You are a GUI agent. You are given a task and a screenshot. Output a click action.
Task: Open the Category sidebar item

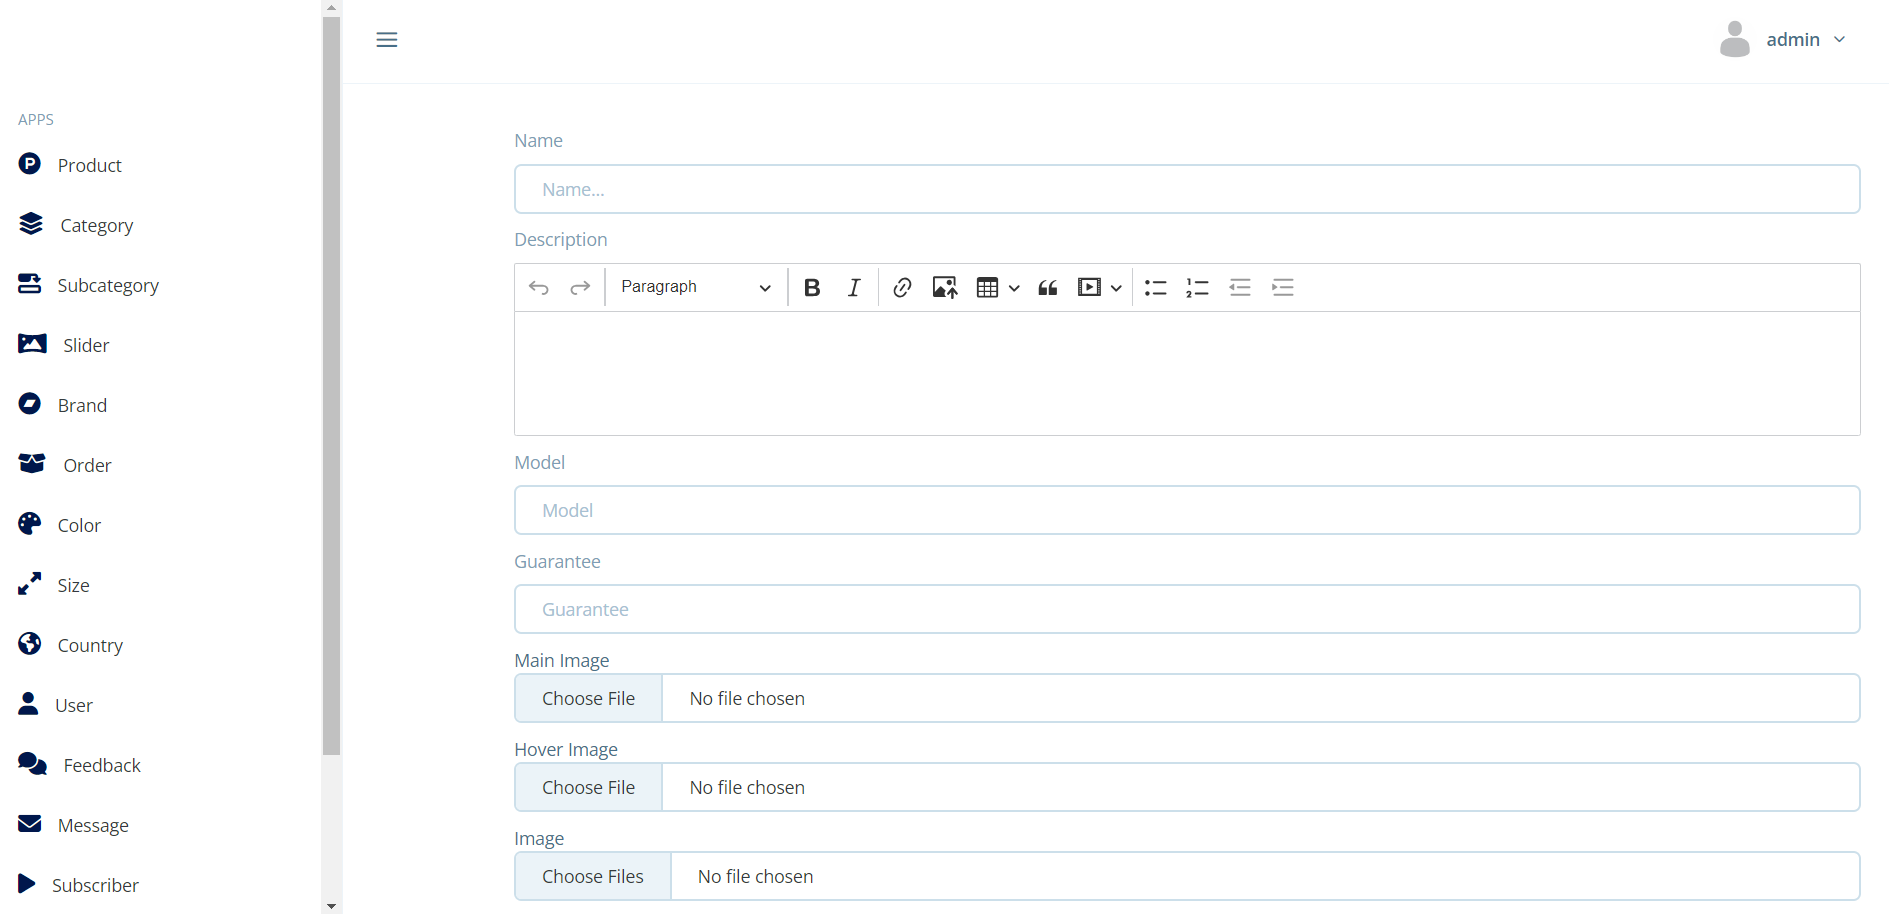pos(96,226)
